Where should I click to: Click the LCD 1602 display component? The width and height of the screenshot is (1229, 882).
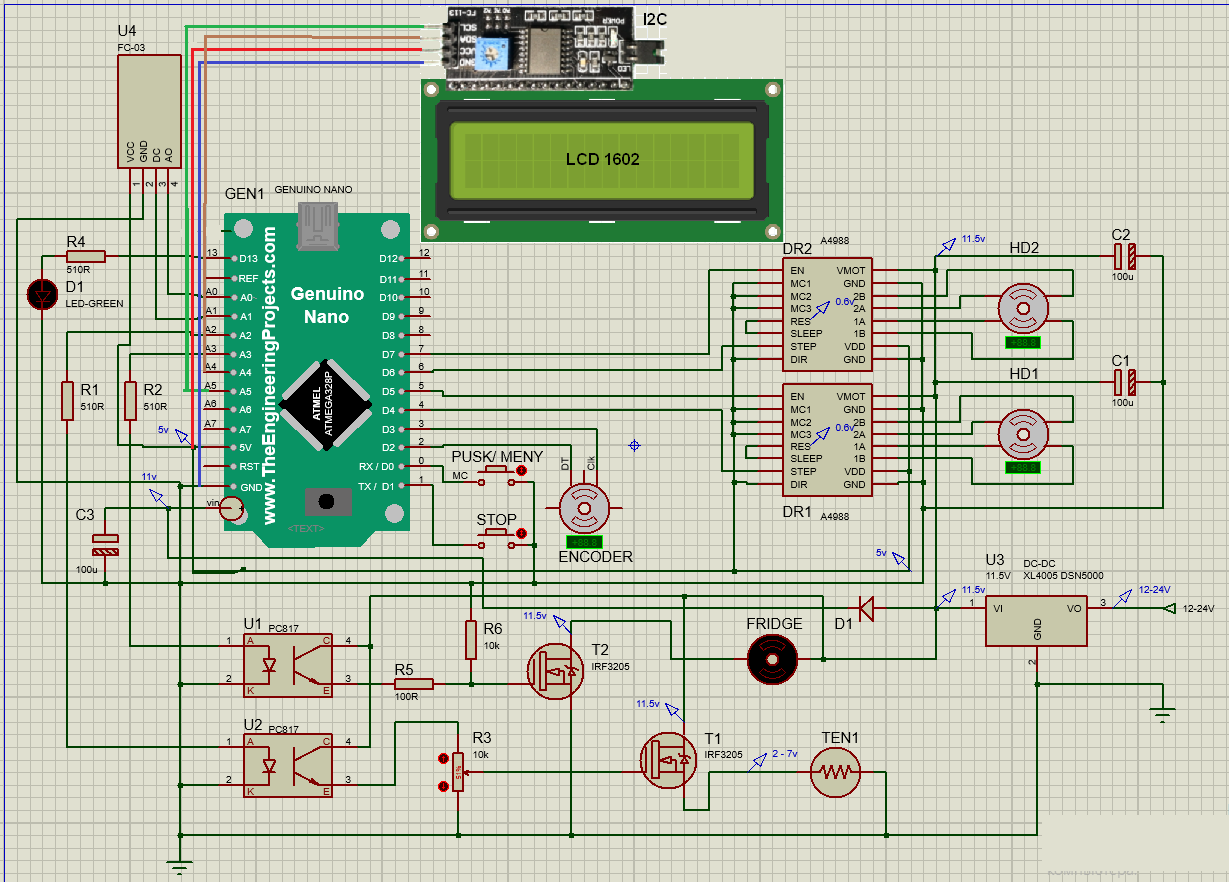602,159
